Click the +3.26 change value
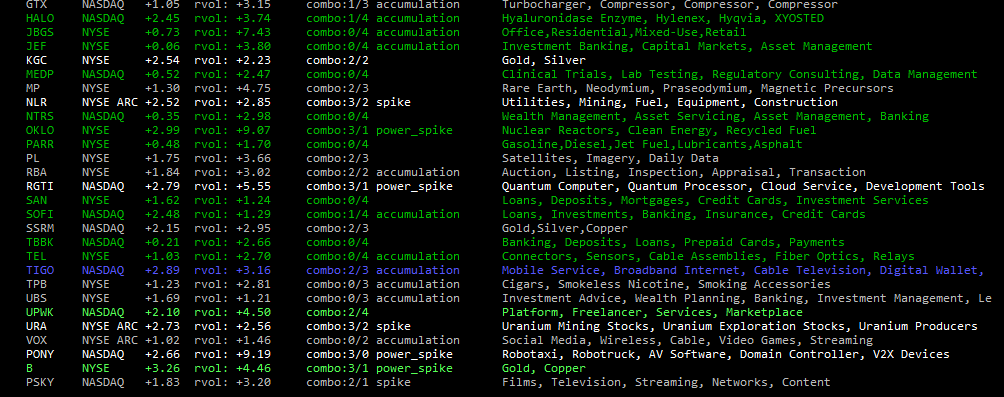 coord(163,369)
